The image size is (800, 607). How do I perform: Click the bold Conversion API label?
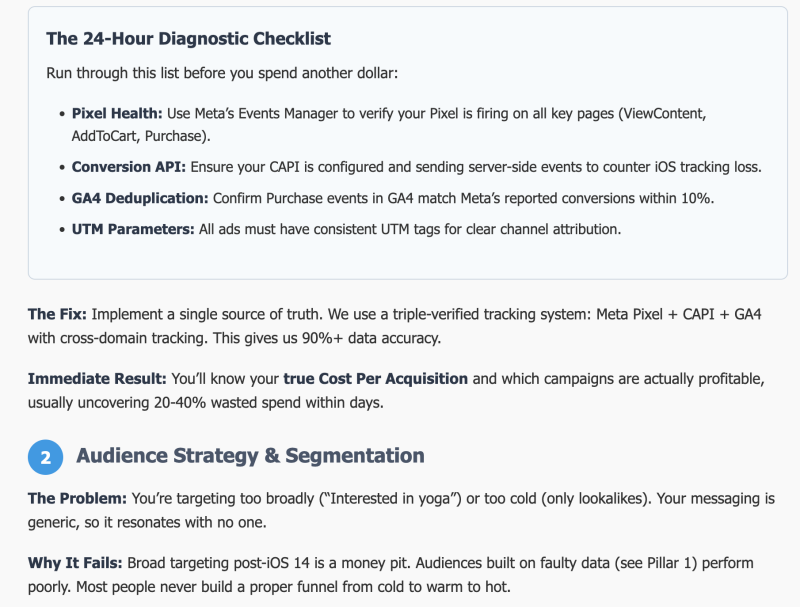(129, 167)
